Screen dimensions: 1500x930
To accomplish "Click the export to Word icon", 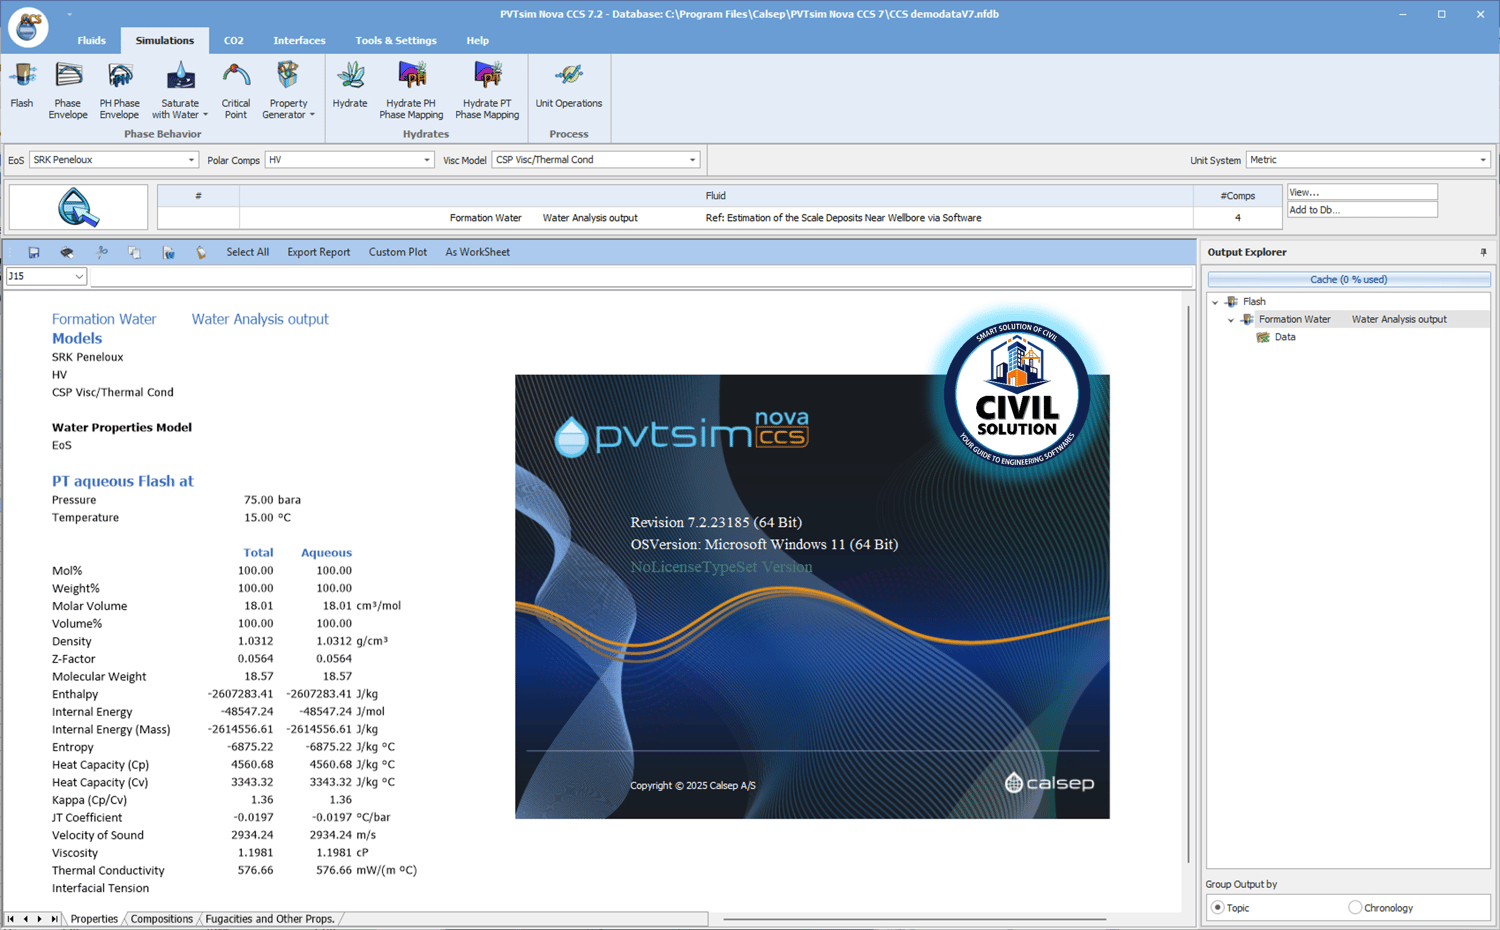I will click(168, 253).
